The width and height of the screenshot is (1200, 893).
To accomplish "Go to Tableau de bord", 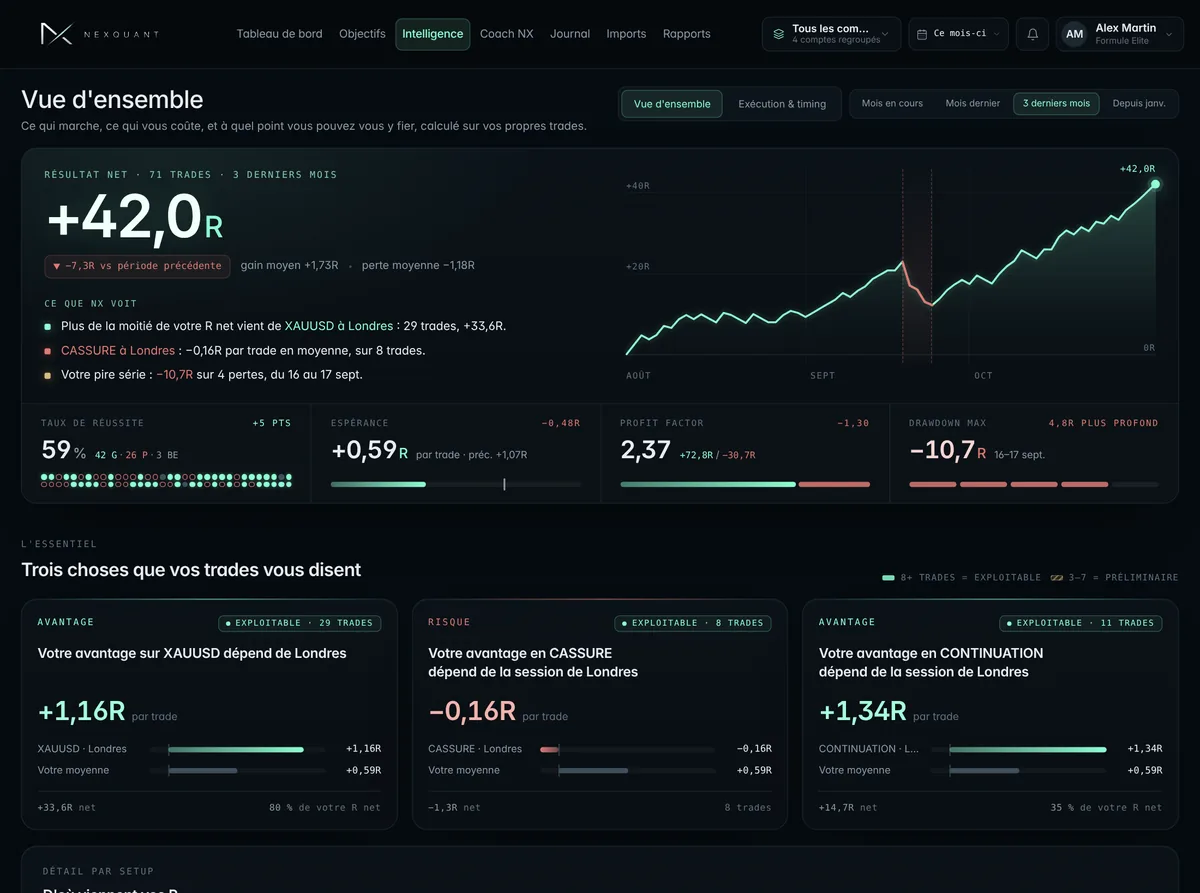I will pos(279,34).
